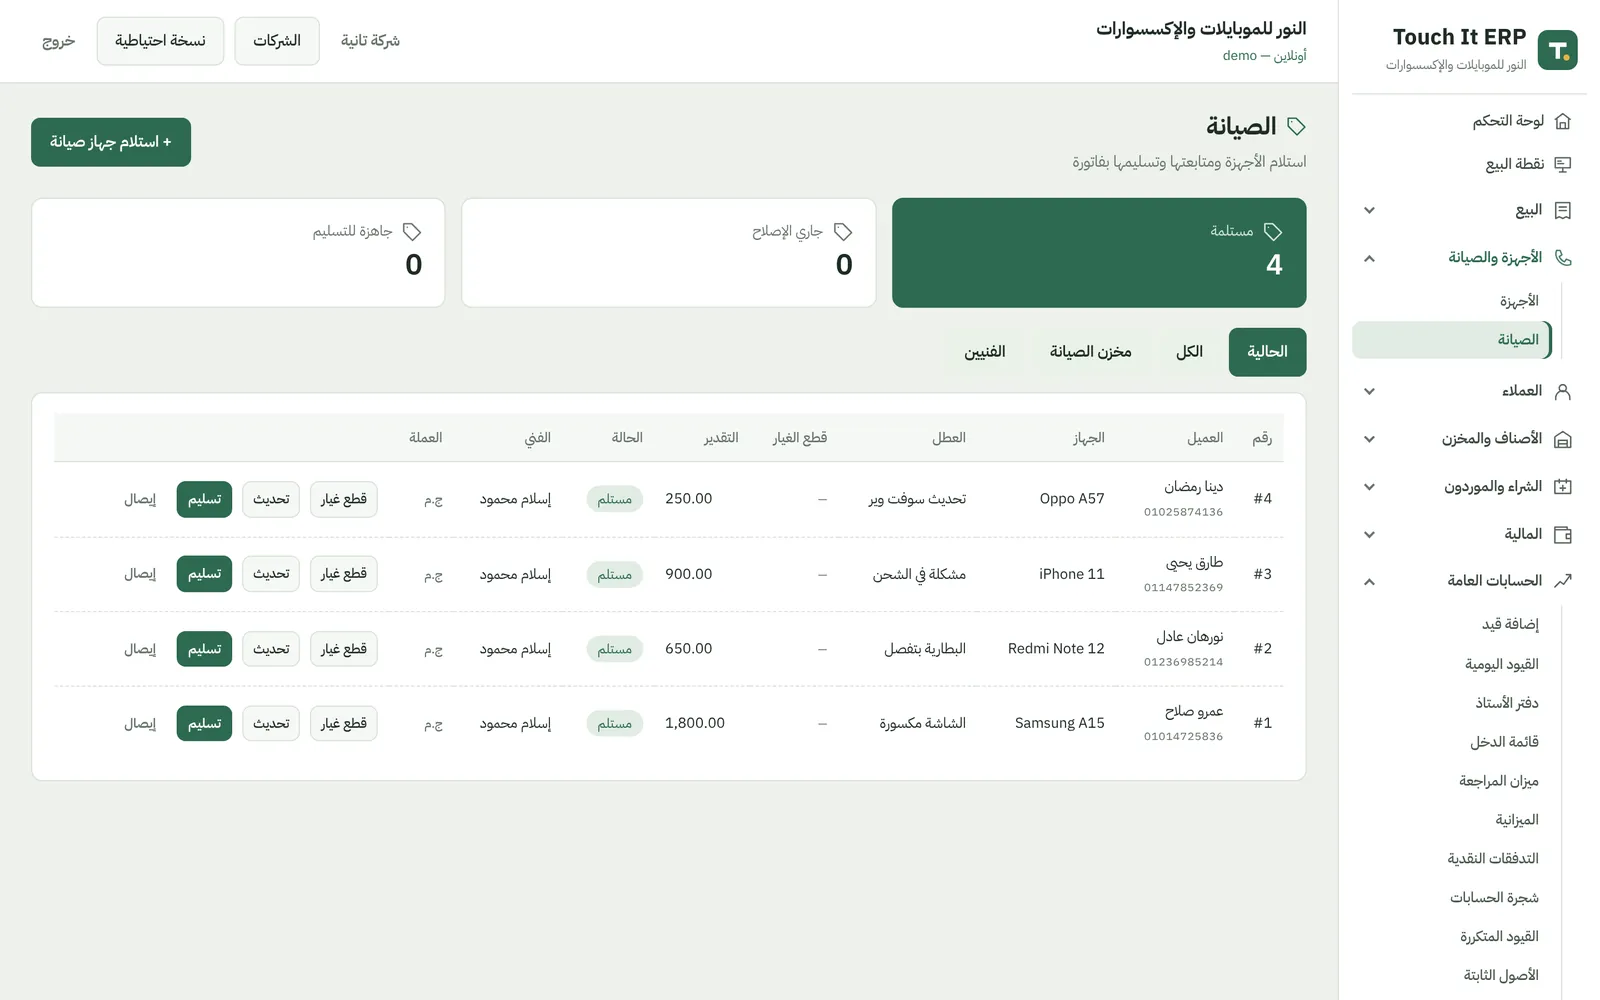Click the نقطة البيع screen icon
The height and width of the screenshot is (1000, 1600).
[x=1563, y=164]
